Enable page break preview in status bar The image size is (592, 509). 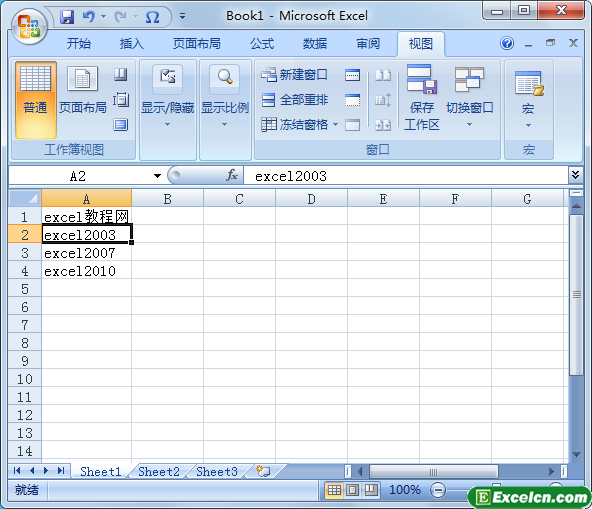pos(371,490)
